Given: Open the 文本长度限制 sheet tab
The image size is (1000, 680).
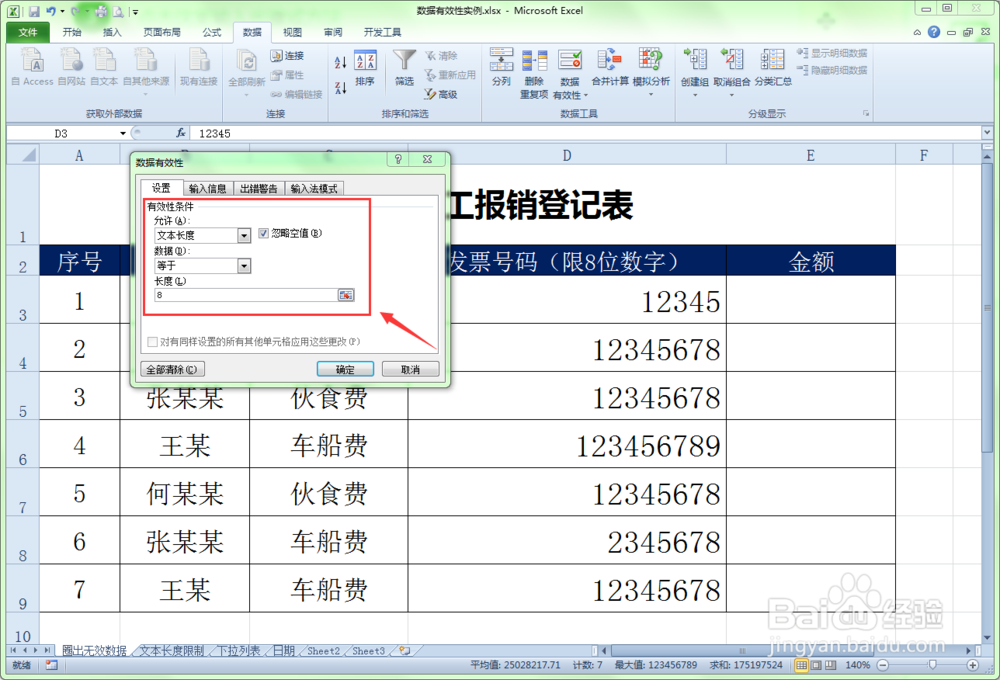Looking at the screenshot, I should click(x=172, y=651).
